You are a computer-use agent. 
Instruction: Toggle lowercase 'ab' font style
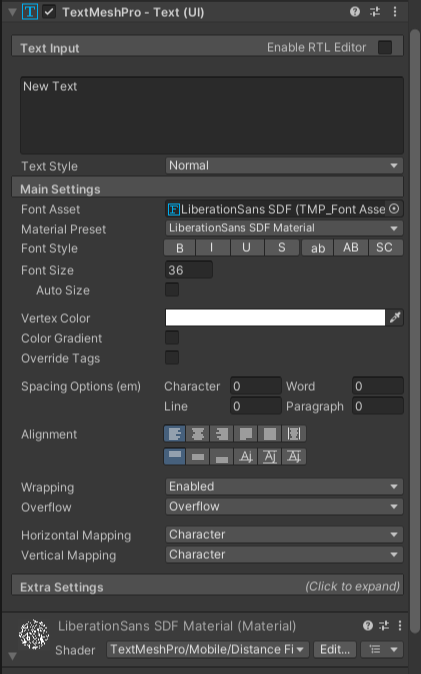click(x=318, y=248)
